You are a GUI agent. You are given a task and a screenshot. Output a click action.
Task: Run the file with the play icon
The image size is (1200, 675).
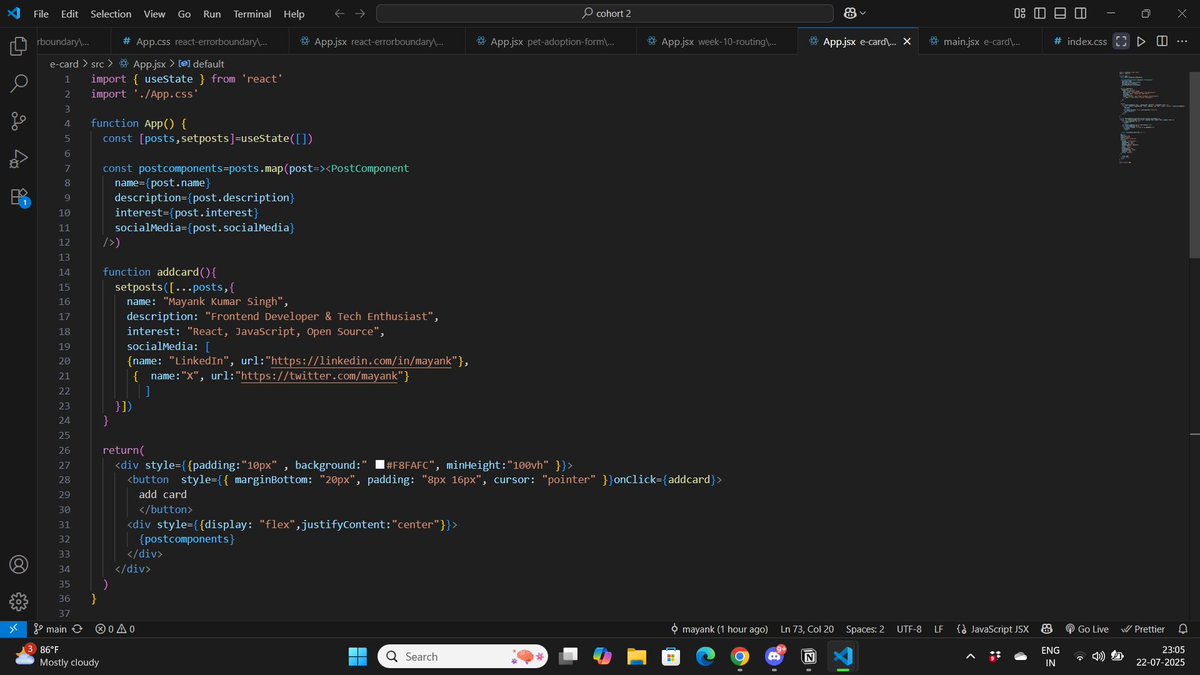pyautogui.click(x=1141, y=41)
